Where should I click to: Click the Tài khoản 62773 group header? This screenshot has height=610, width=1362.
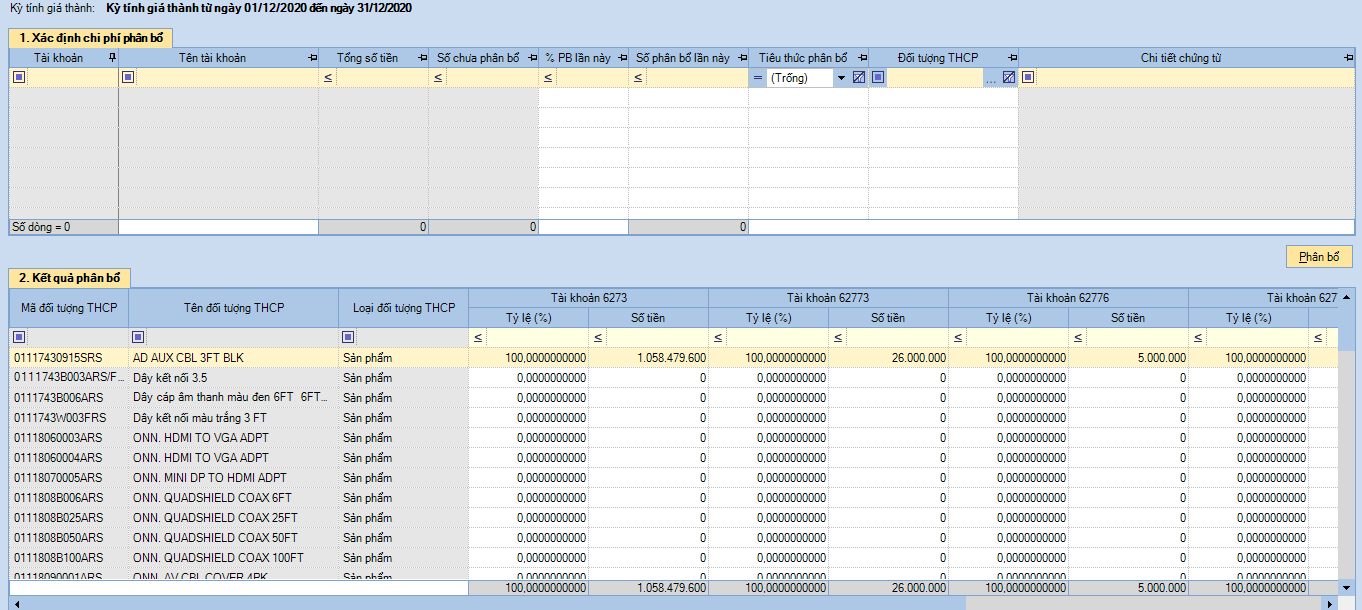(828, 297)
